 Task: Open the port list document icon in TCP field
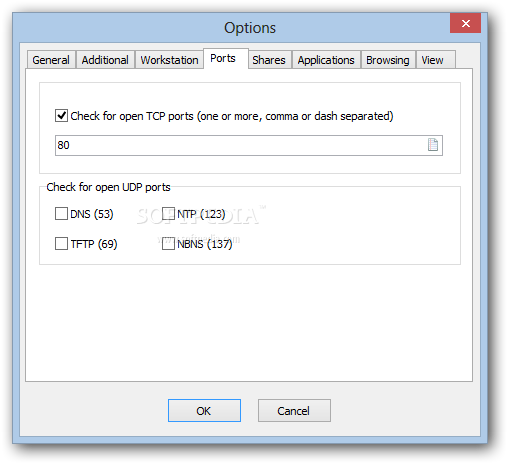(x=433, y=145)
